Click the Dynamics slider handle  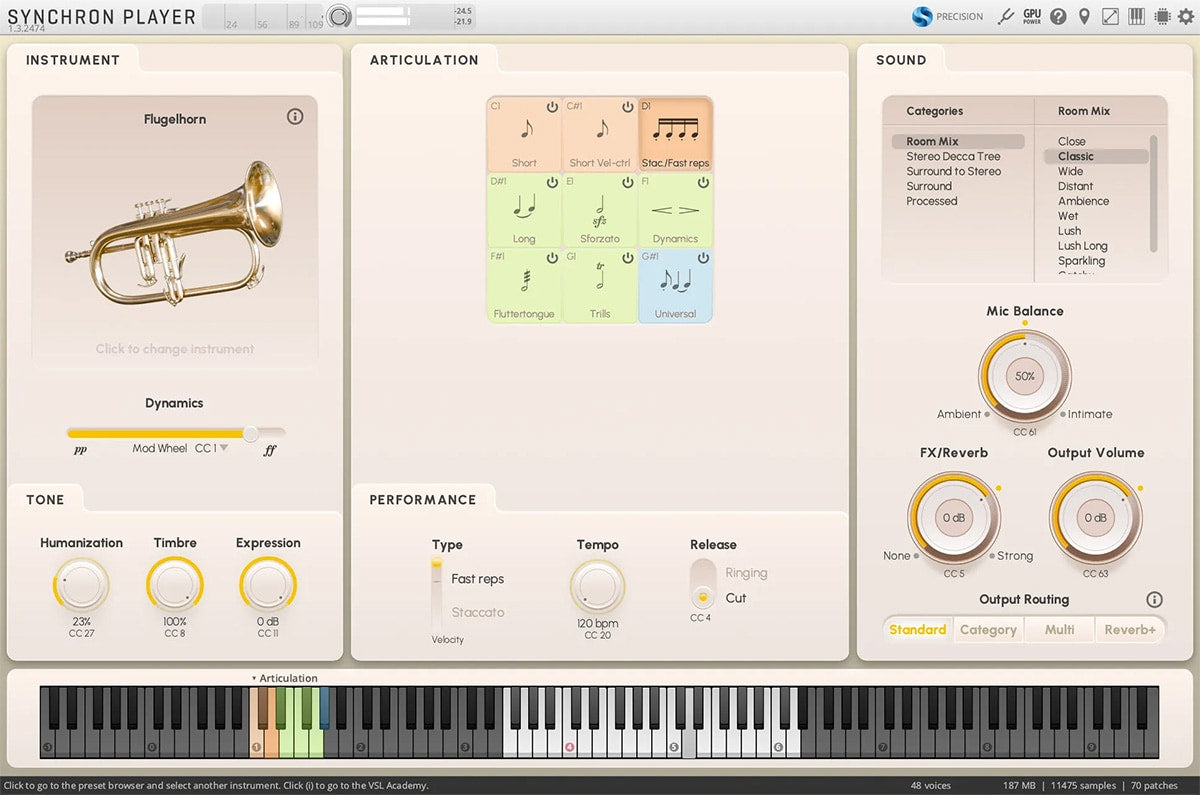(x=250, y=433)
